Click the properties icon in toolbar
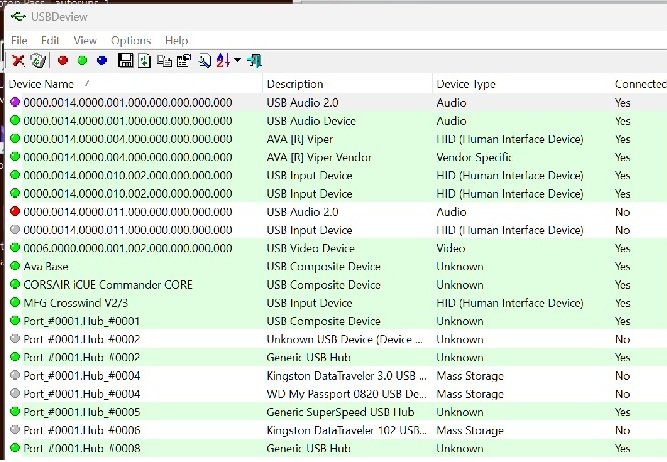This screenshot has width=667, height=462. [x=183, y=61]
